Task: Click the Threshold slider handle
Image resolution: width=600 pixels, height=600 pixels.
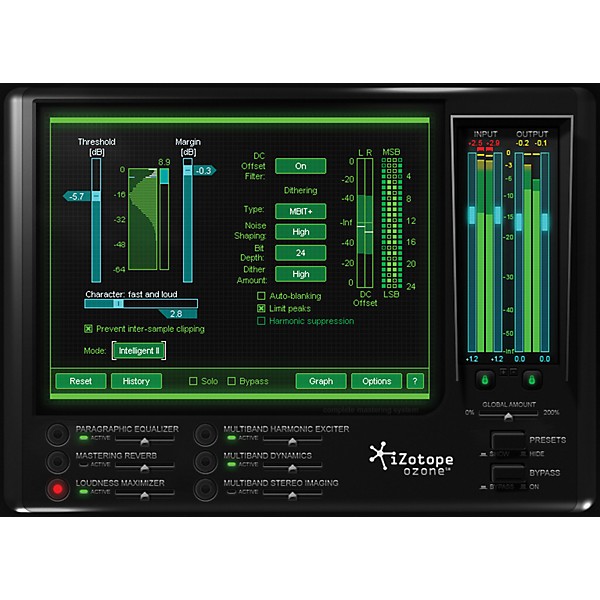Action: (96, 196)
